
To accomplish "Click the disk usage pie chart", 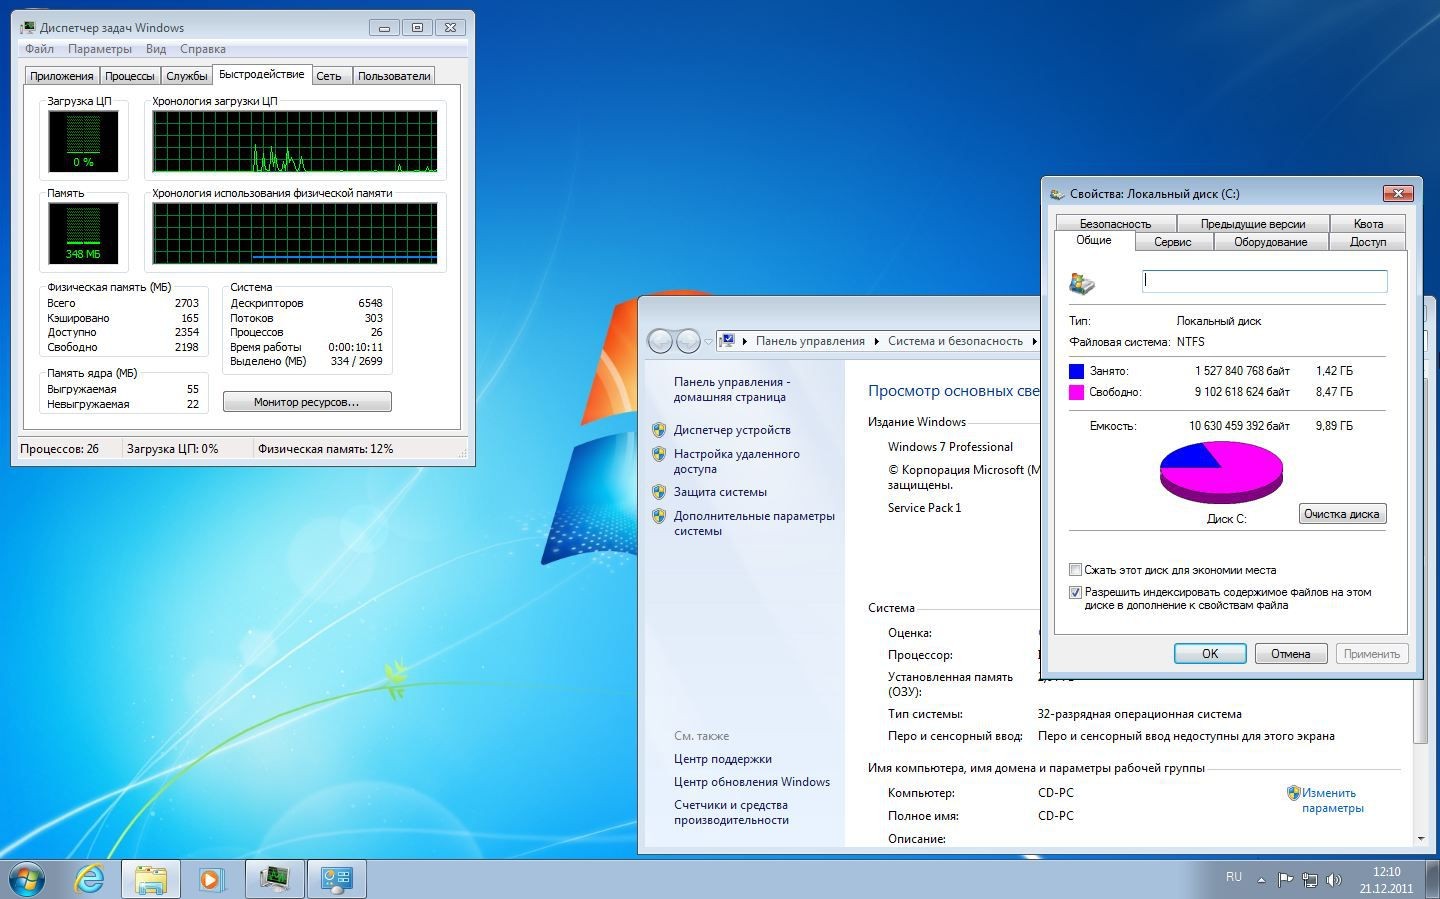I will pyautogui.click(x=1221, y=473).
